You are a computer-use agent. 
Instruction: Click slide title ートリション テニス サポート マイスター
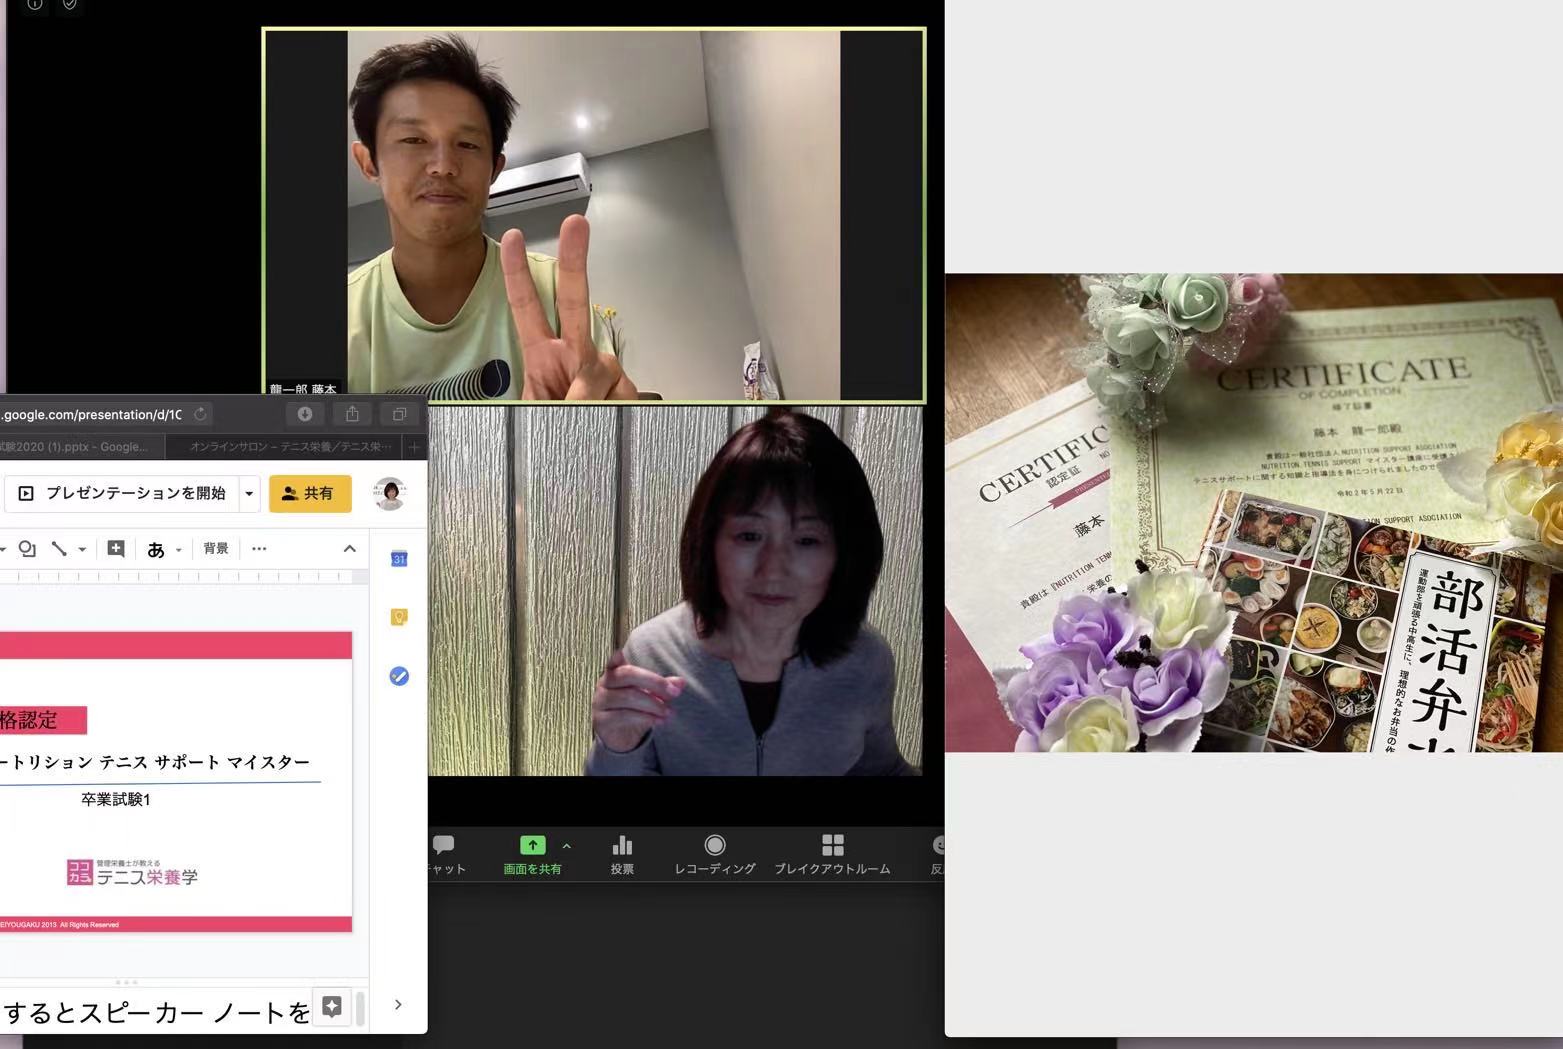pyautogui.click(x=155, y=762)
